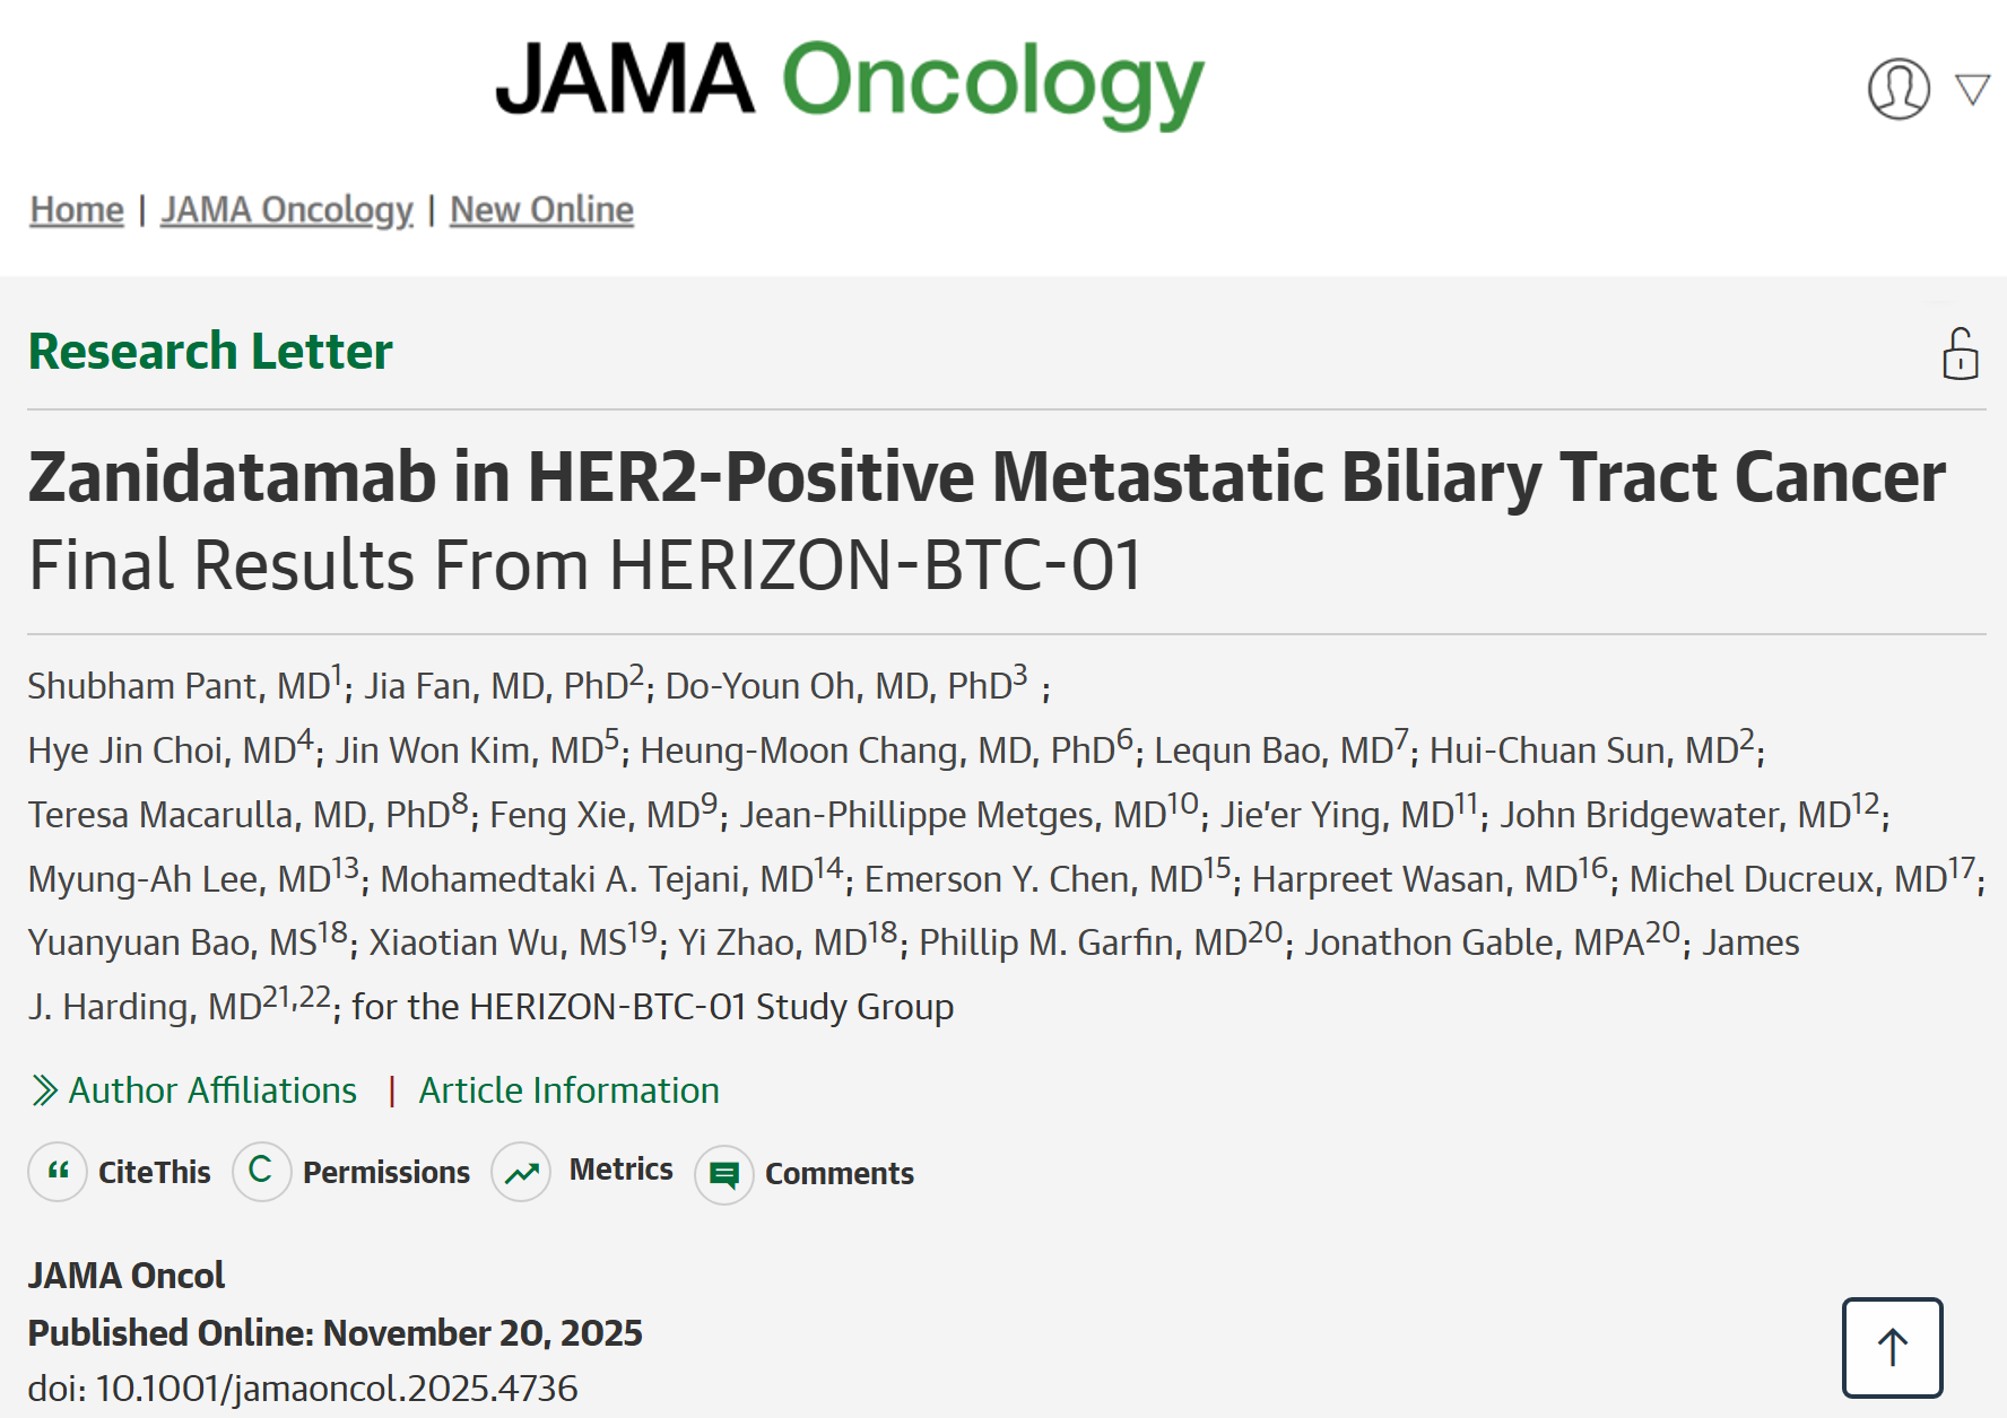2007x1418 pixels.
Task: Click the Research Letter heading
Action: (x=210, y=351)
